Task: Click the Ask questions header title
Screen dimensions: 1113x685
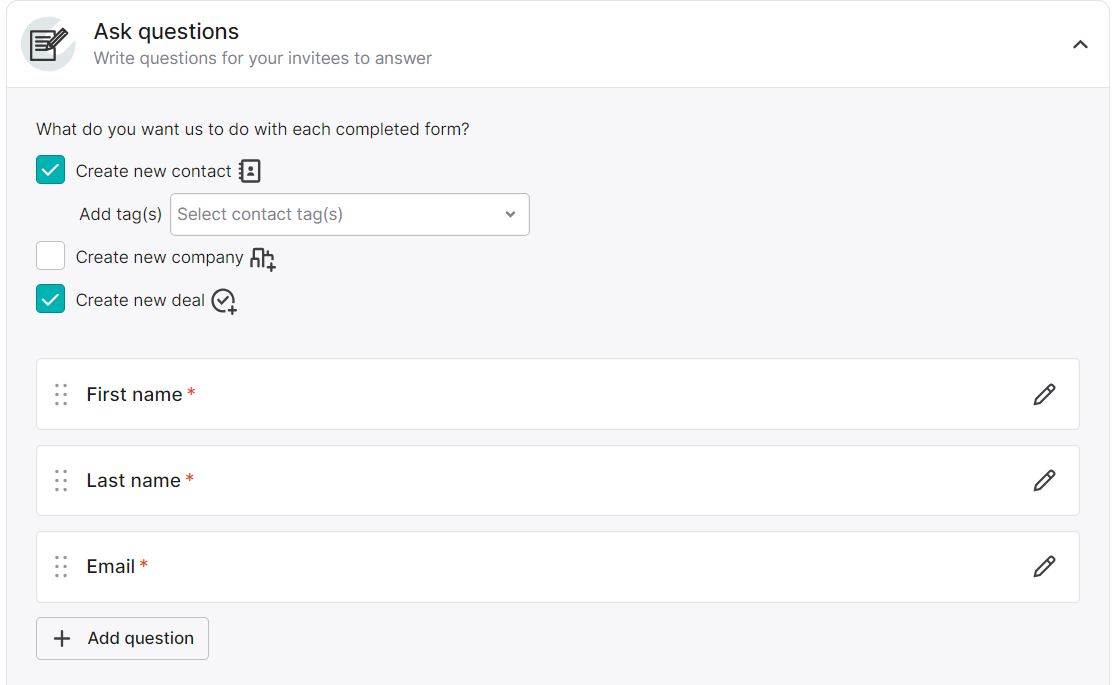Action: [166, 31]
